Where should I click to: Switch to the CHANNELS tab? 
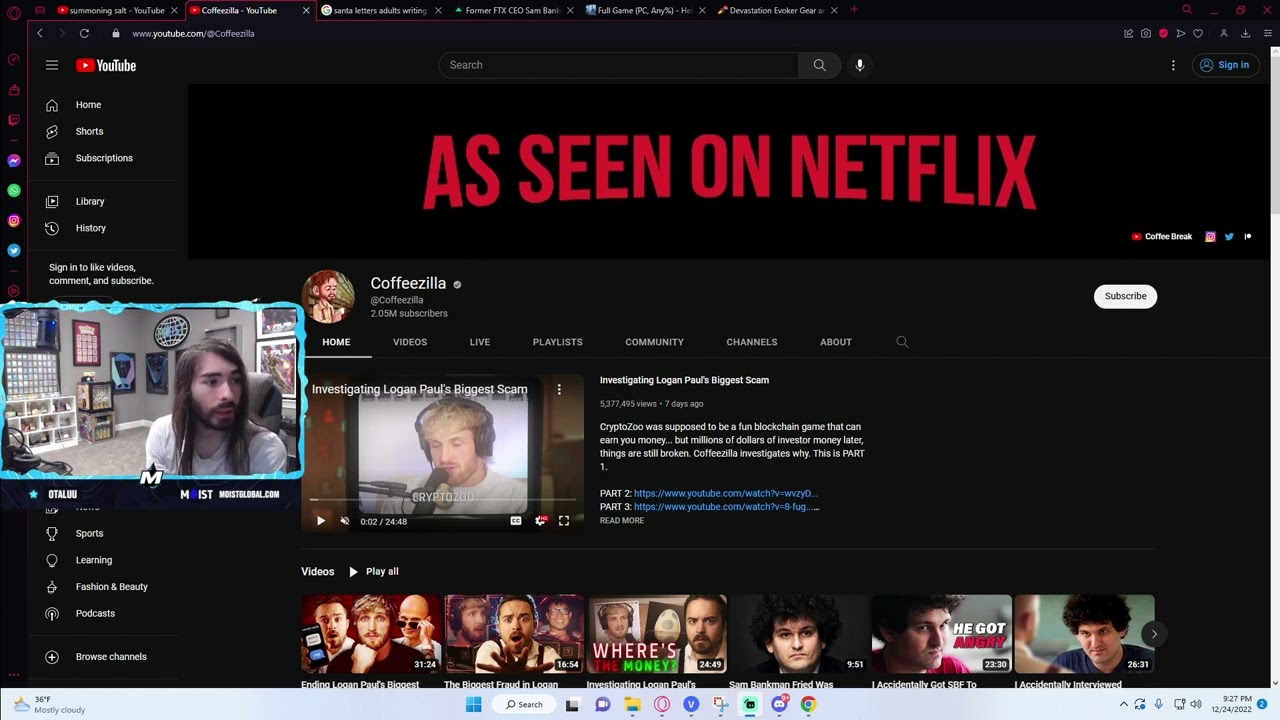point(752,342)
